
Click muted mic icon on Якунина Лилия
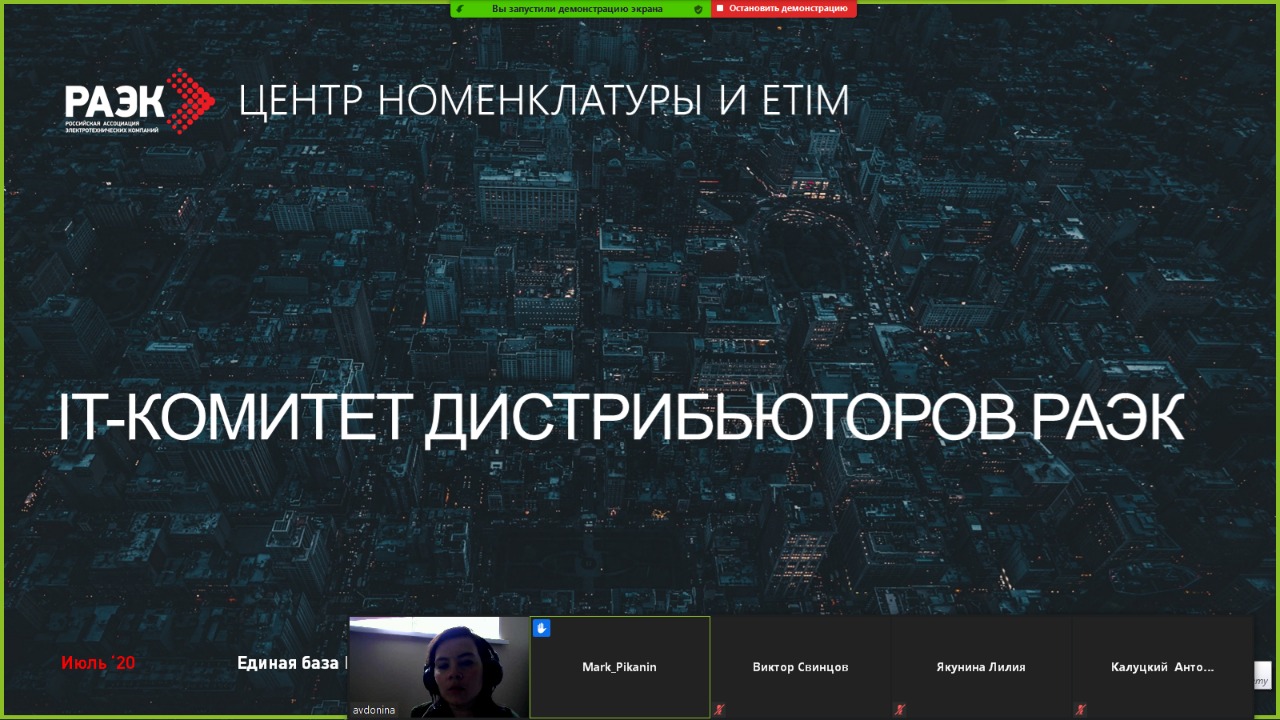899,709
